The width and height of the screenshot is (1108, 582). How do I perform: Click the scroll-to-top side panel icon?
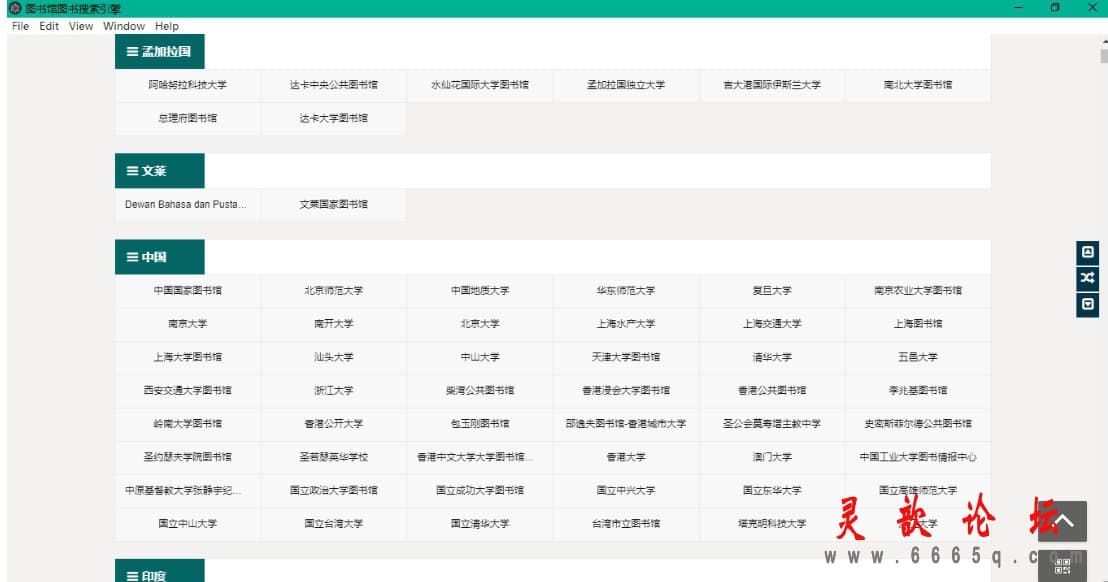(1088, 252)
